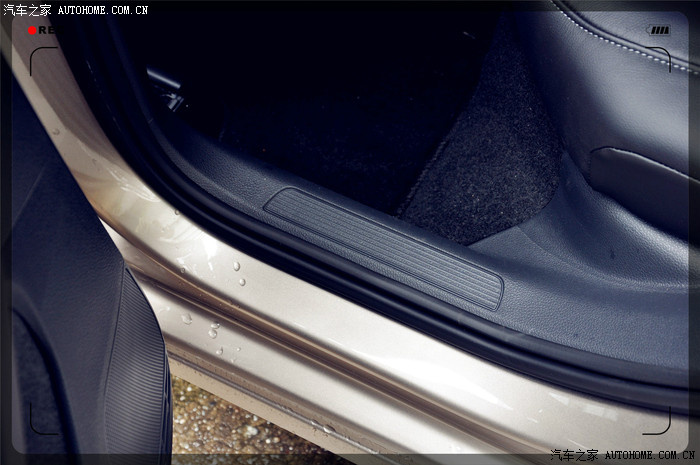Image resolution: width=700 pixels, height=465 pixels.
Task: Open the AUTOHOME.COM.CN link at top left
Action: coord(102,9)
